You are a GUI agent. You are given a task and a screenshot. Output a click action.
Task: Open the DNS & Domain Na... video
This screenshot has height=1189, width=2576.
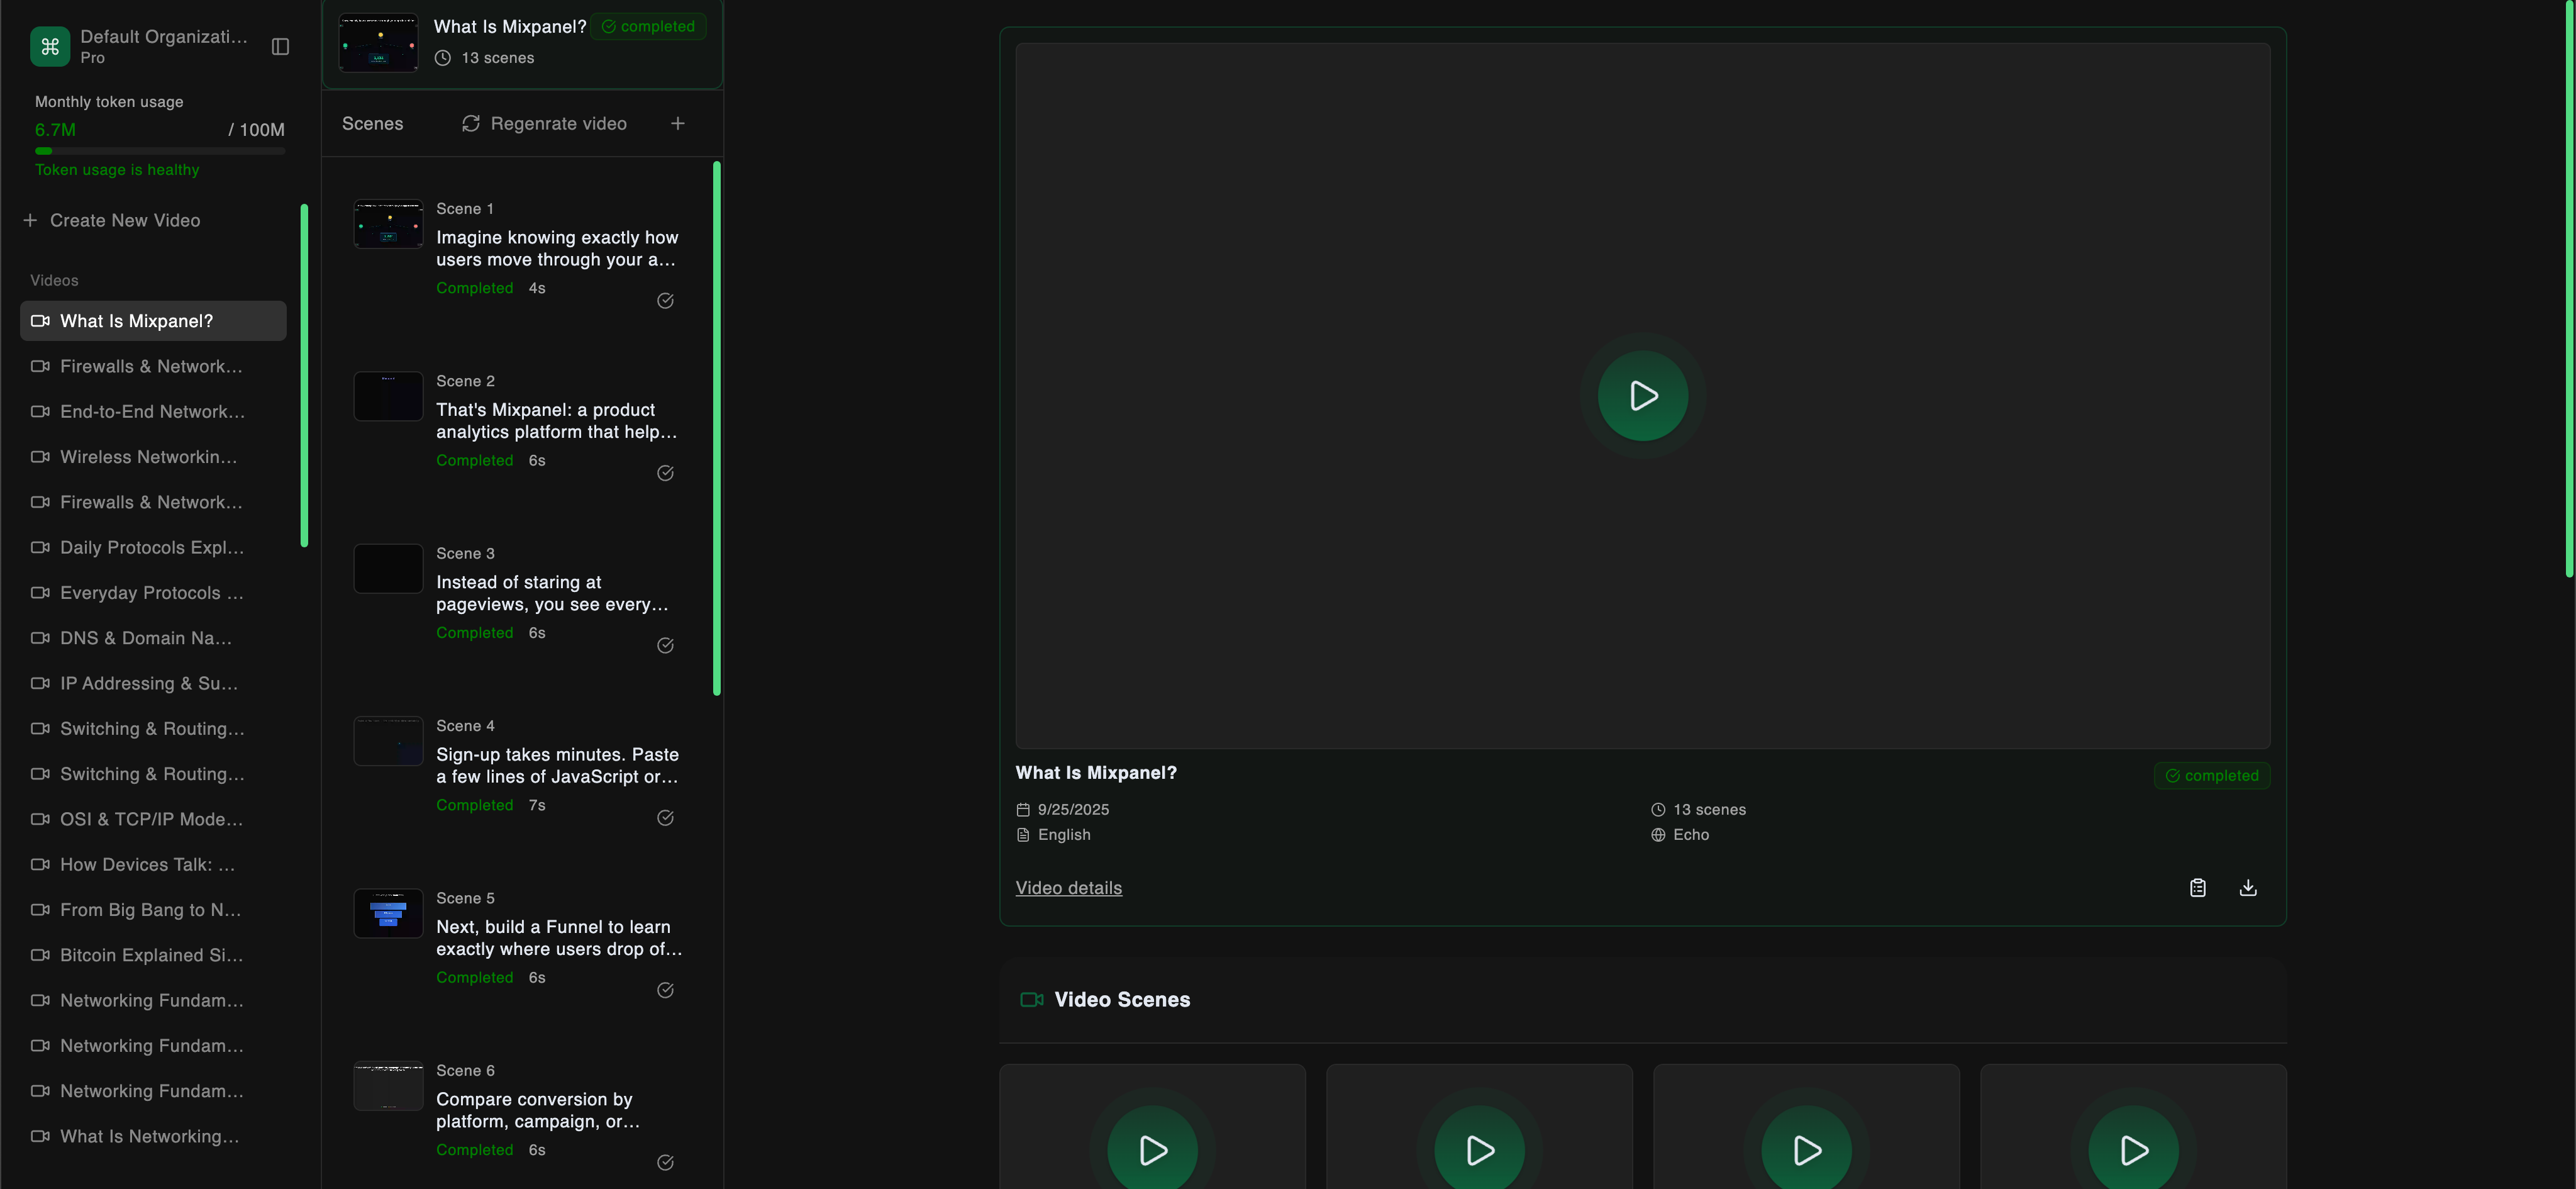pos(153,638)
